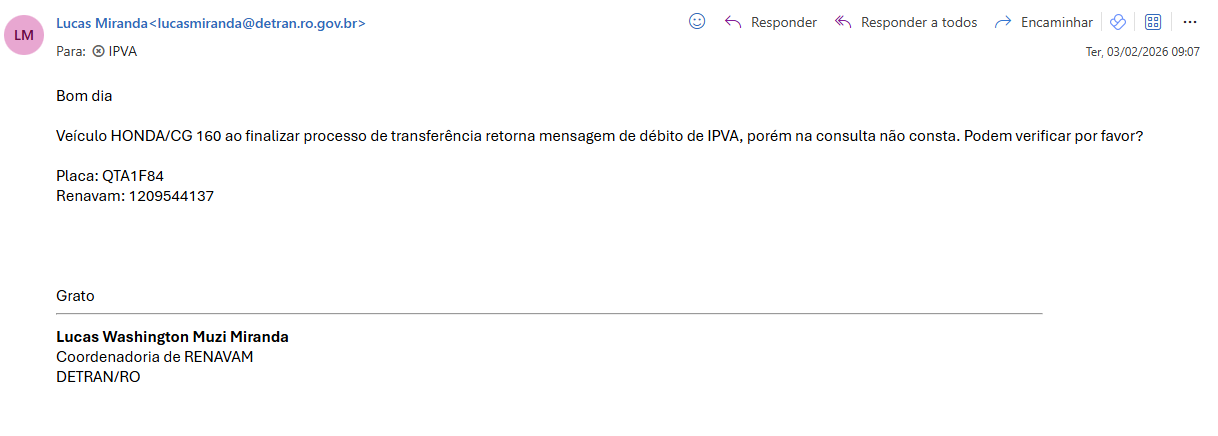
Task: Open the more actions ellipsis menu
Action: (1189, 22)
